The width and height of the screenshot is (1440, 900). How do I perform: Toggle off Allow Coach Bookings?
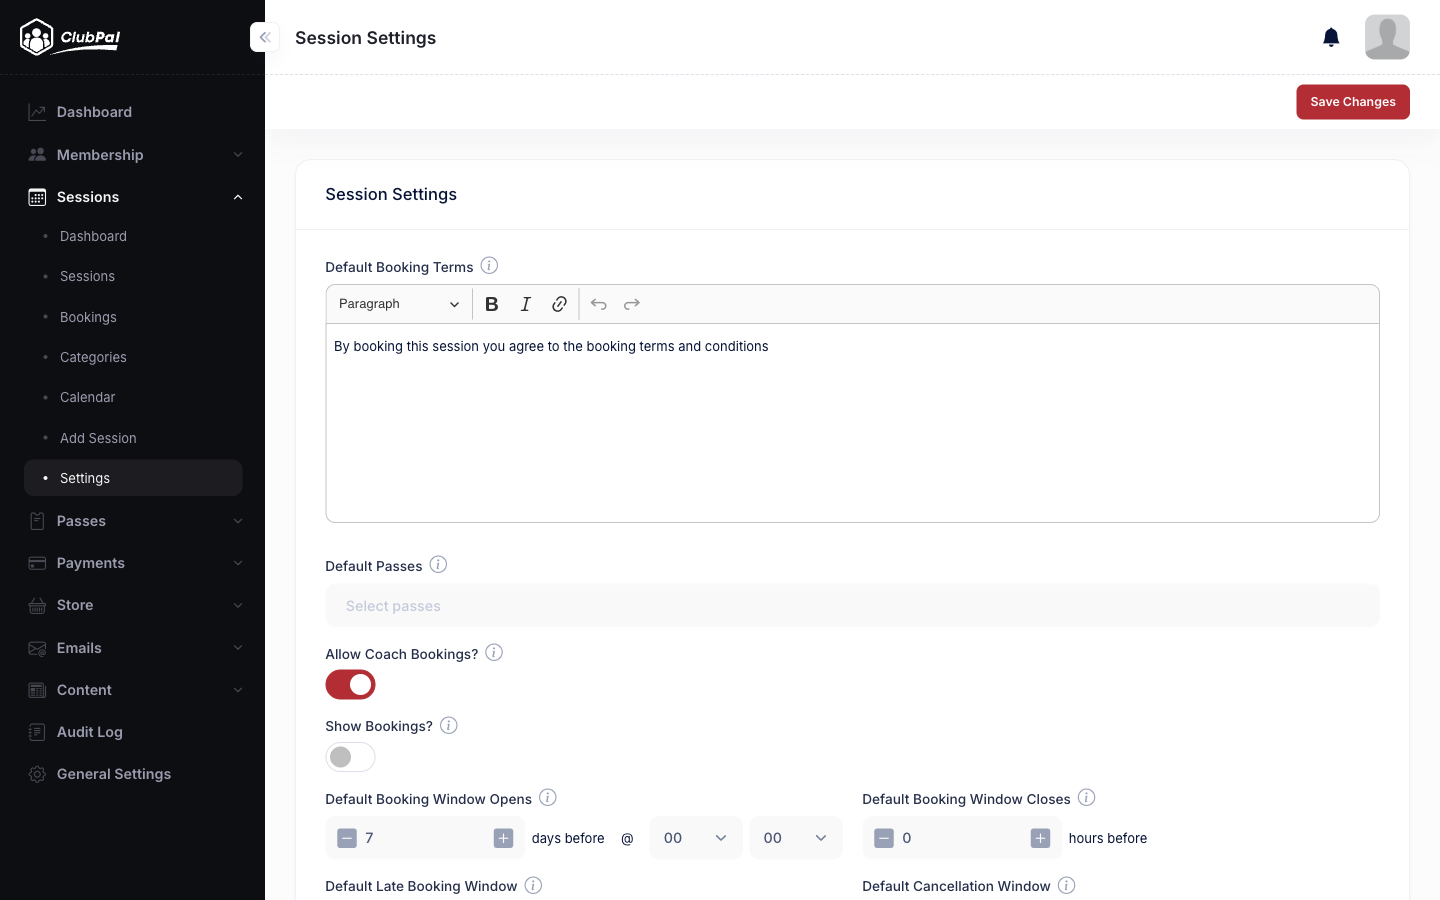click(x=350, y=684)
